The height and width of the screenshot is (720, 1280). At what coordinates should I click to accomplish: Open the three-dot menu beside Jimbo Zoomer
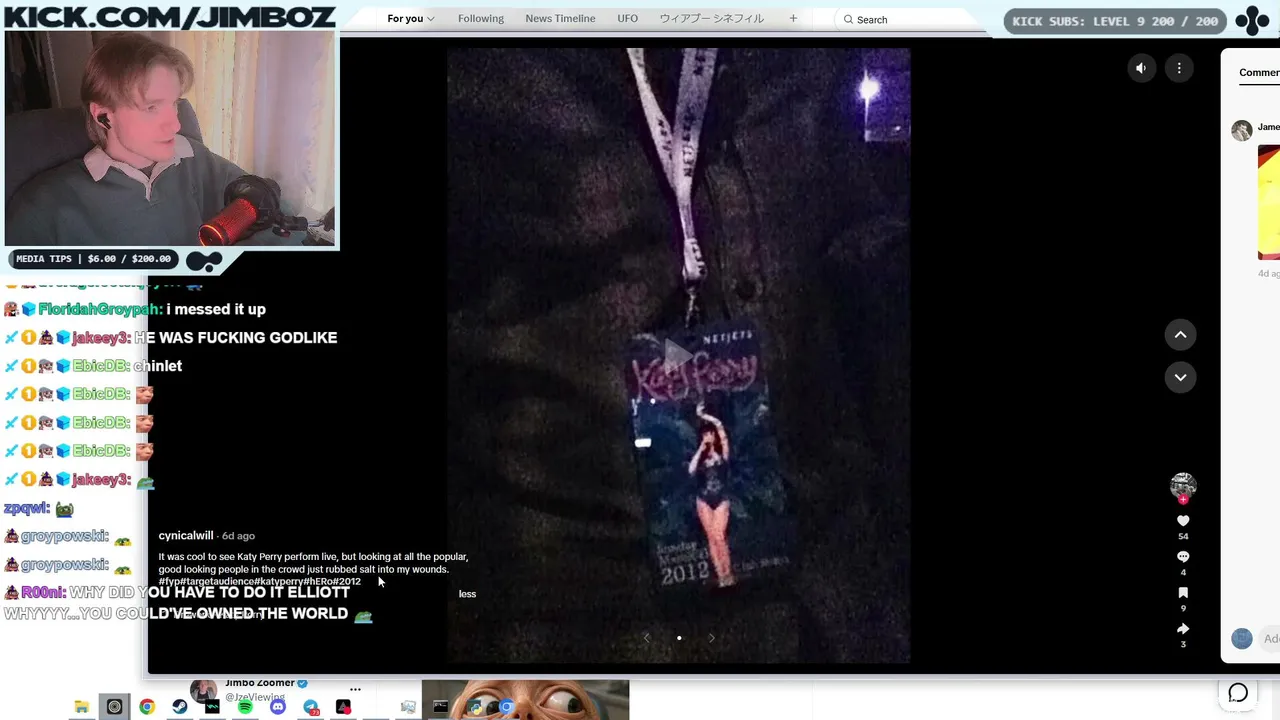pos(355,688)
